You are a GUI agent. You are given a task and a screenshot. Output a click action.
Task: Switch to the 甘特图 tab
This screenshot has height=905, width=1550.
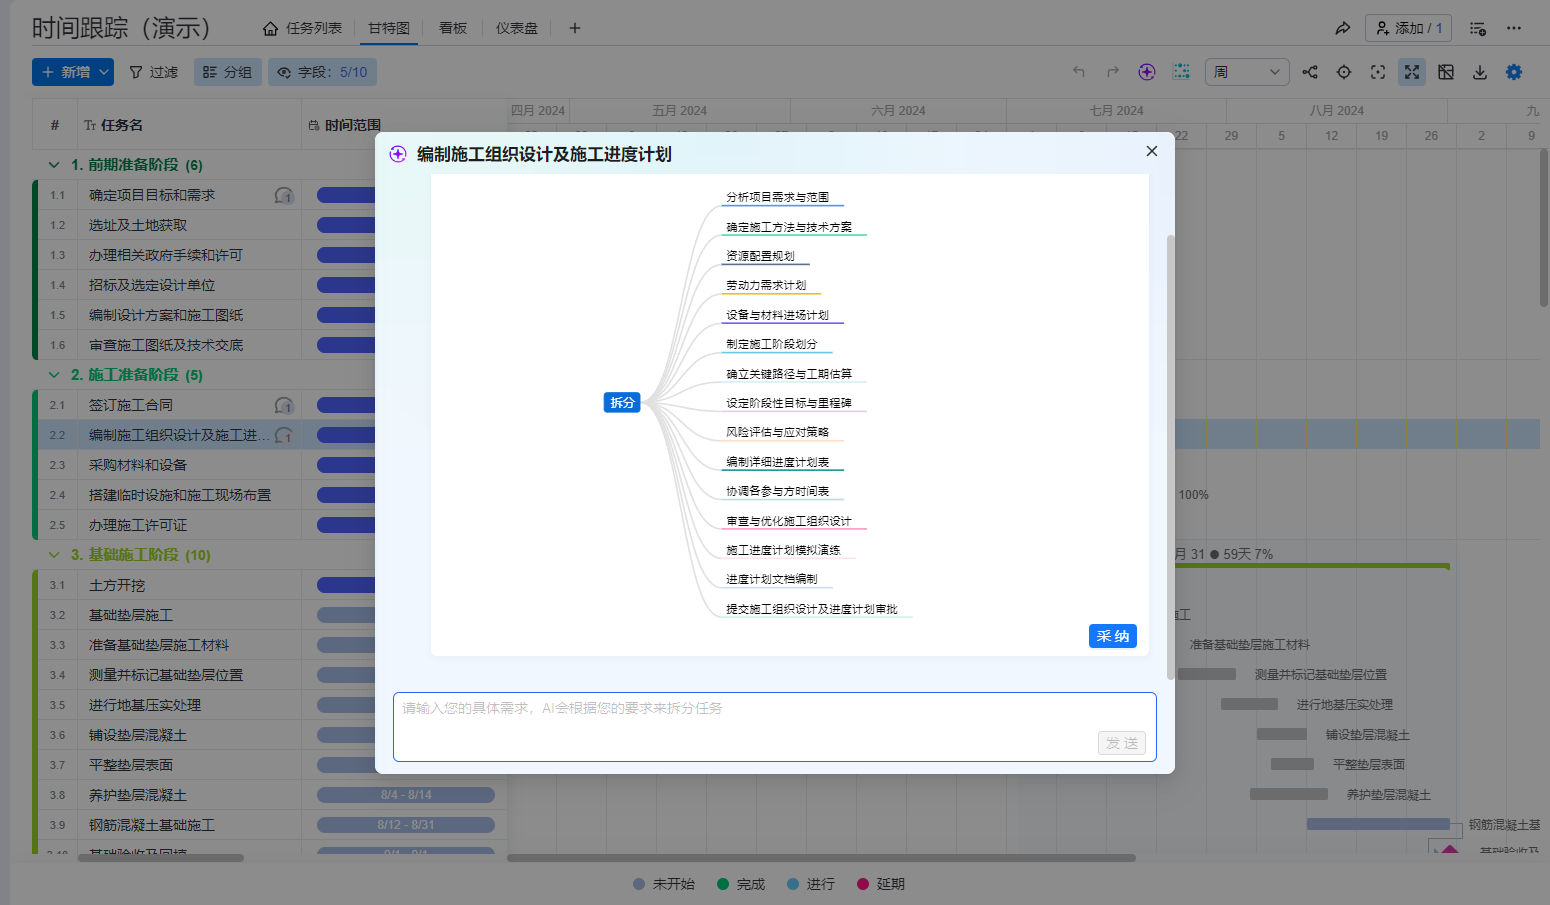389,28
